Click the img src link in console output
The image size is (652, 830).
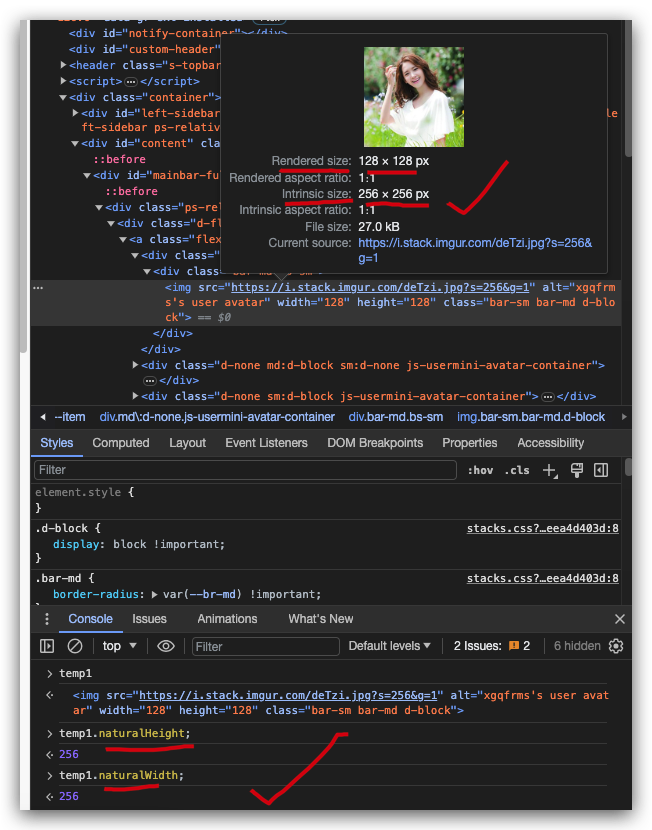pos(288,695)
